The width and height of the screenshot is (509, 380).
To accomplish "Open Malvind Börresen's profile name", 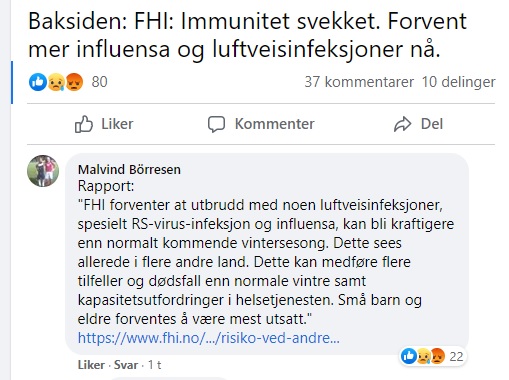I will point(129,169).
